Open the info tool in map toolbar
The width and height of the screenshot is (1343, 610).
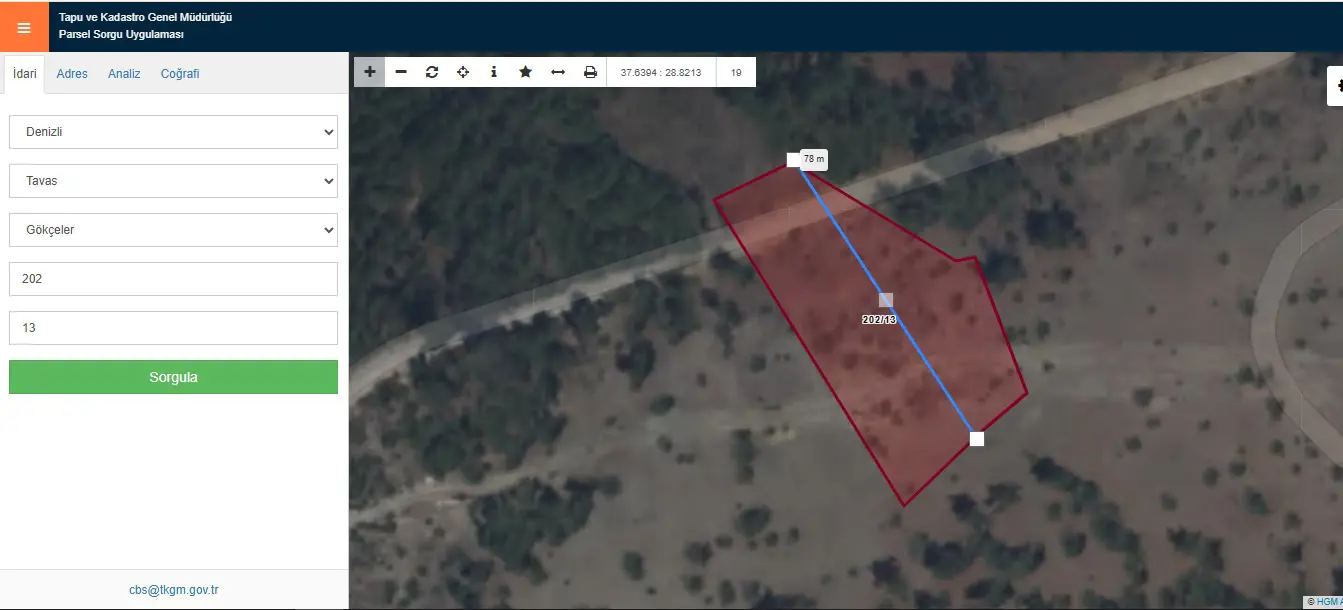(494, 72)
